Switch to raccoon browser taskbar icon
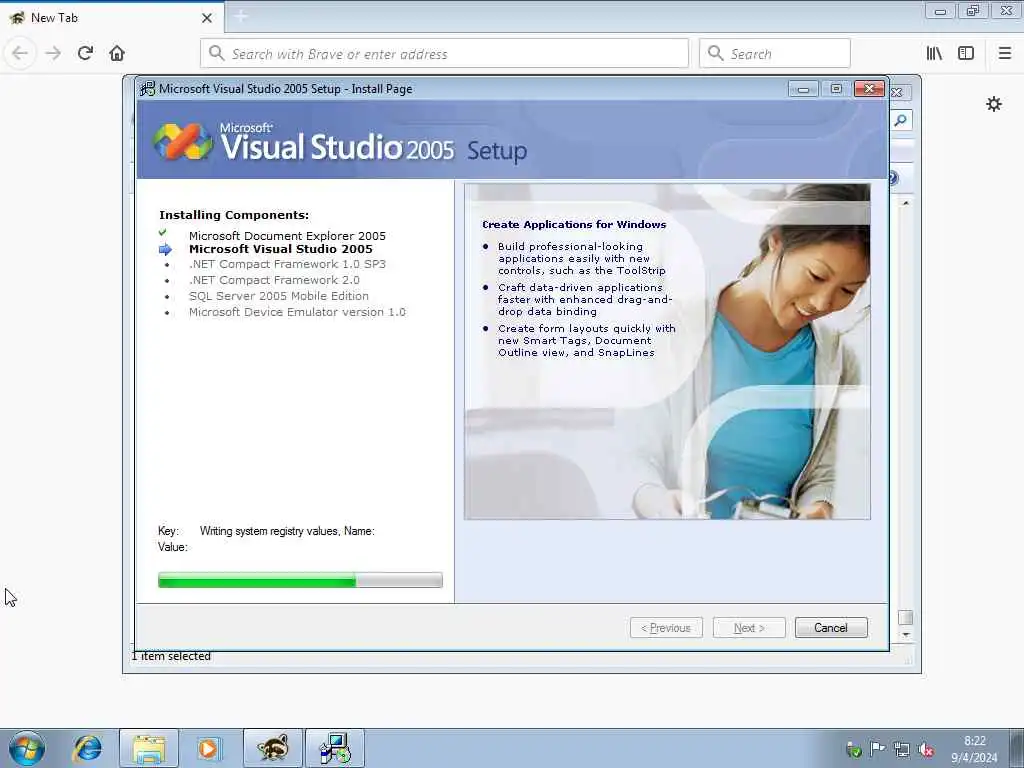Screen dimensions: 1024x768 click(x=272, y=748)
